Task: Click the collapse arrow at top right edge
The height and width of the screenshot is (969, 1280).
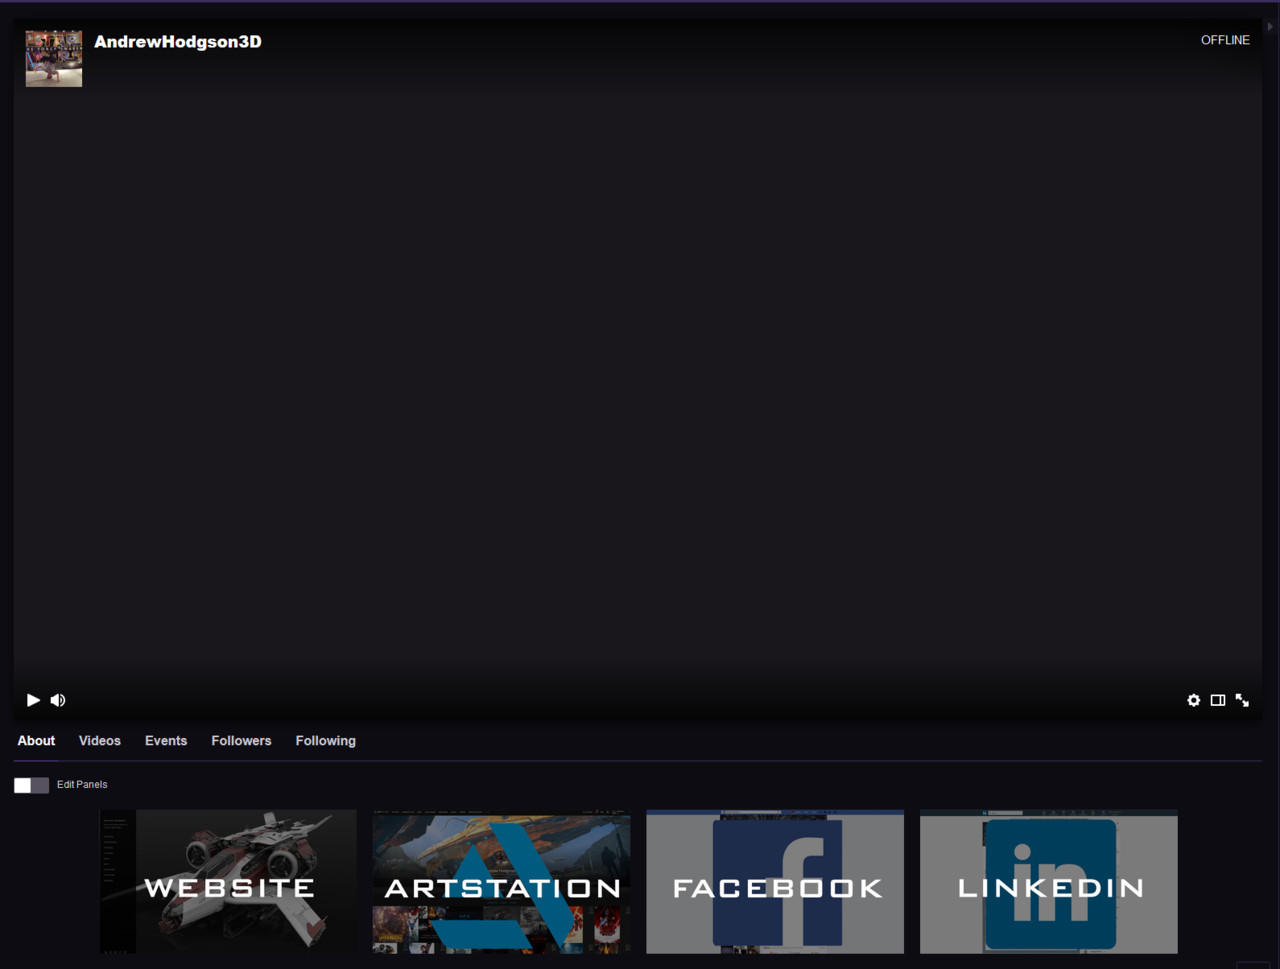Action: click(1270, 27)
